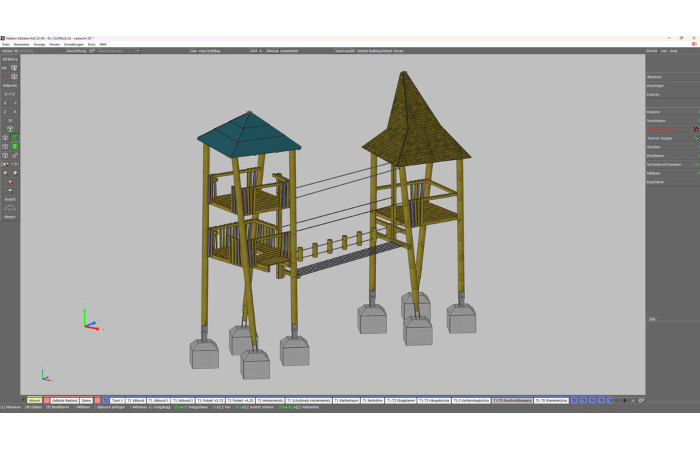Open the Beschriftung dropdown arrow

(138, 51)
